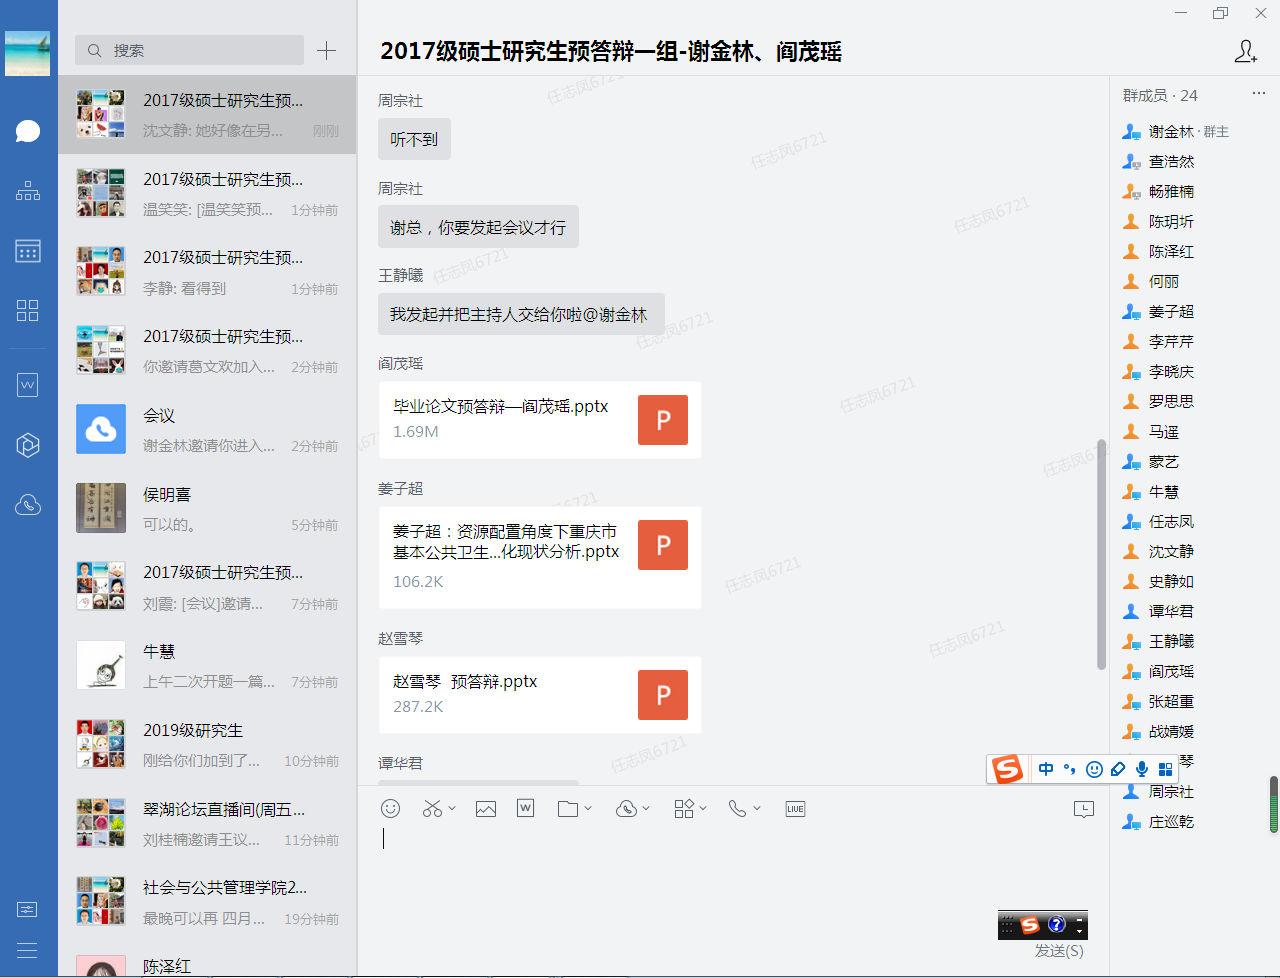Click the add member icon in header
The width and height of the screenshot is (1280, 978).
(1245, 52)
